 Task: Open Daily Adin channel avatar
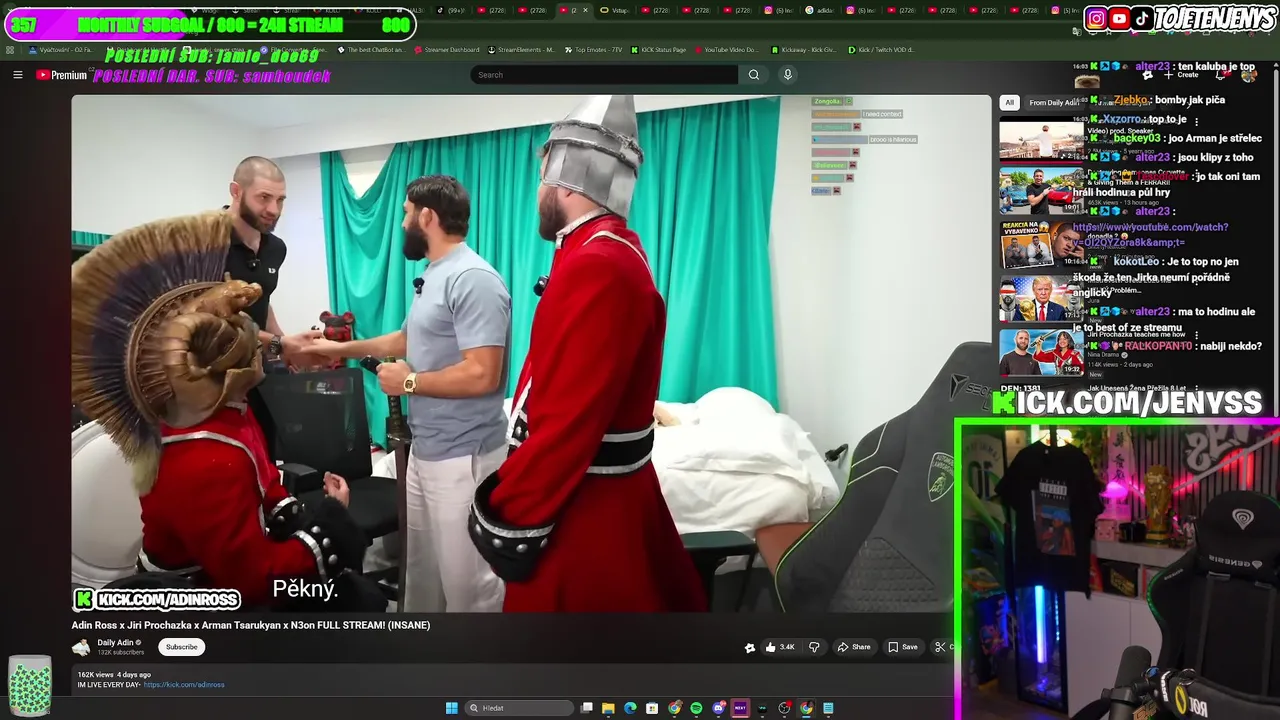pos(81,647)
